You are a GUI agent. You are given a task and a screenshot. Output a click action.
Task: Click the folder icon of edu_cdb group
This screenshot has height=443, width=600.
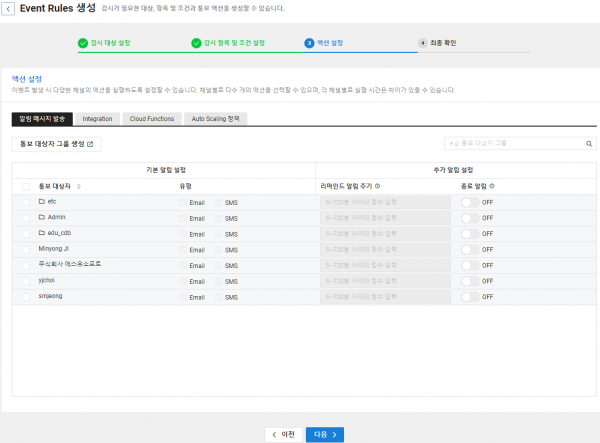coord(42,233)
